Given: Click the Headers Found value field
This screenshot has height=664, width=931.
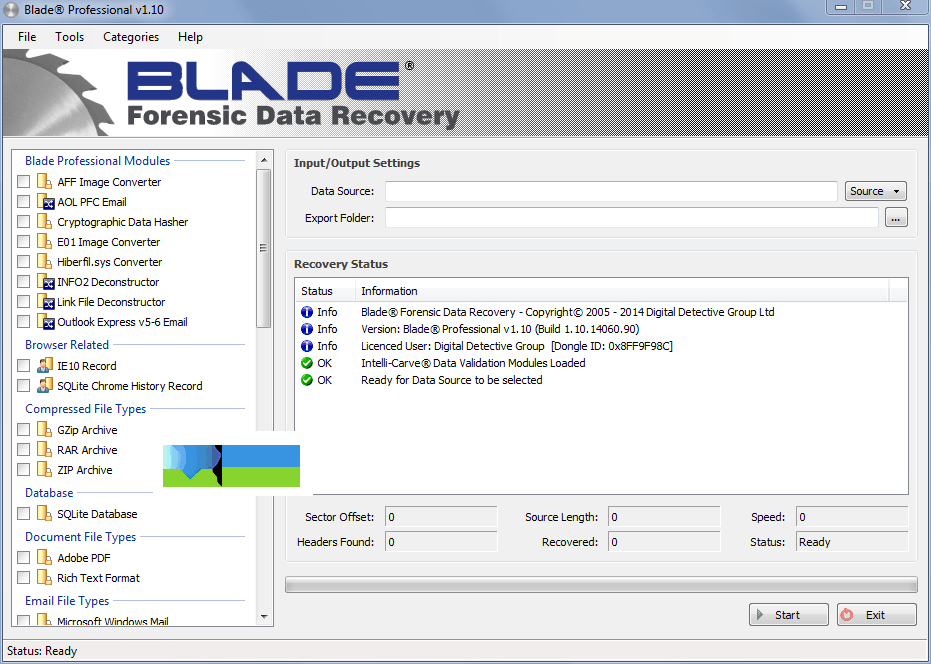Looking at the screenshot, I should coord(441,542).
